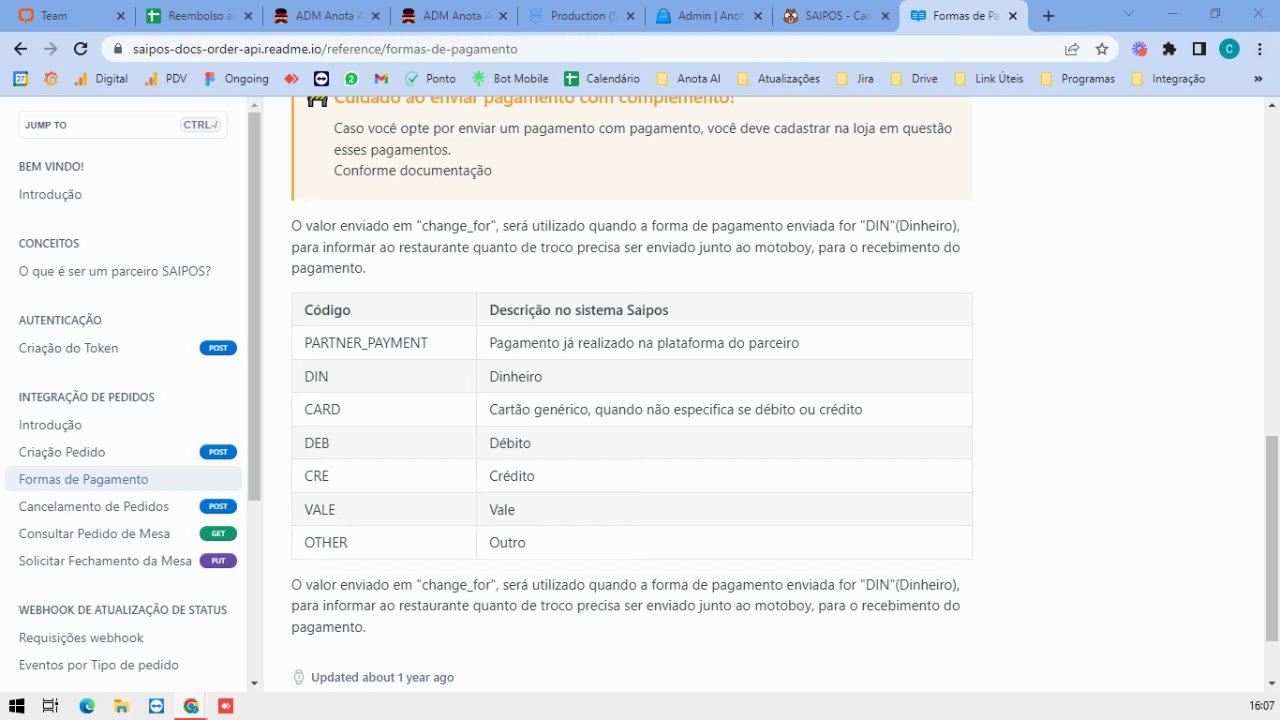Open the Calendário bookmark
This screenshot has height=720, width=1280.
point(601,78)
